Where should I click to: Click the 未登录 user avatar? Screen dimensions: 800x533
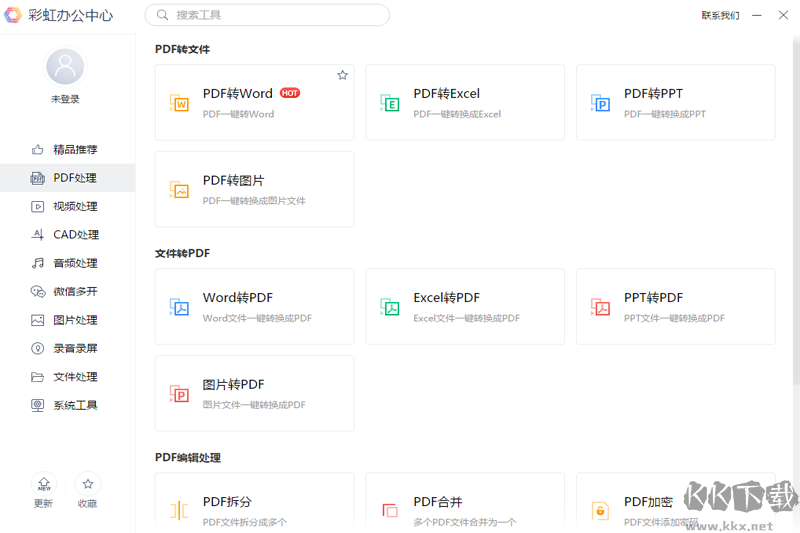(x=65, y=67)
